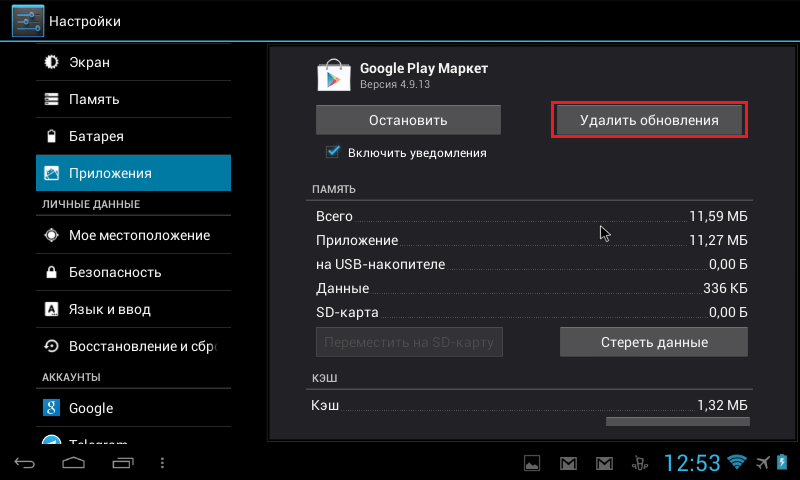Click the Мое местоположение location icon

tap(51, 235)
